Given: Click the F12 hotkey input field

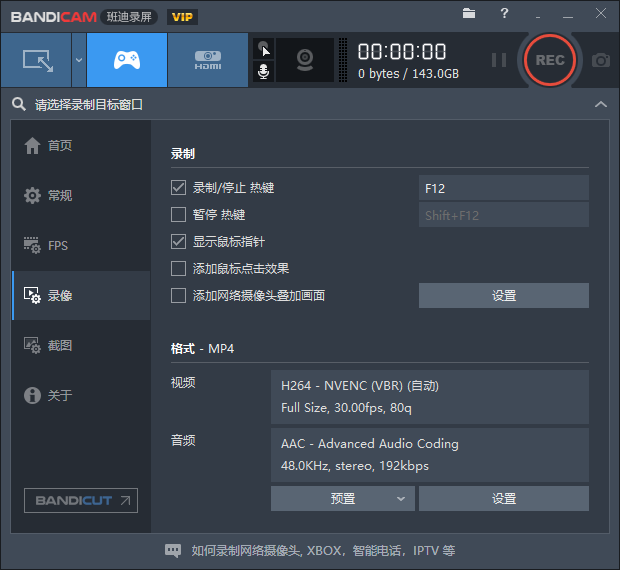Looking at the screenshot, I should click(x=503, y=188).
